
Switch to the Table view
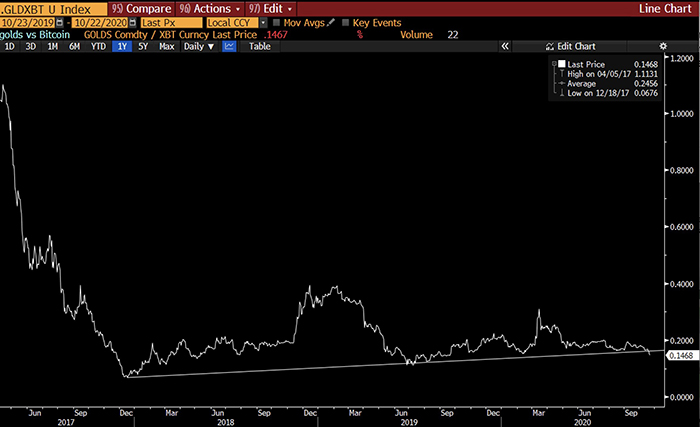[259, 46]
